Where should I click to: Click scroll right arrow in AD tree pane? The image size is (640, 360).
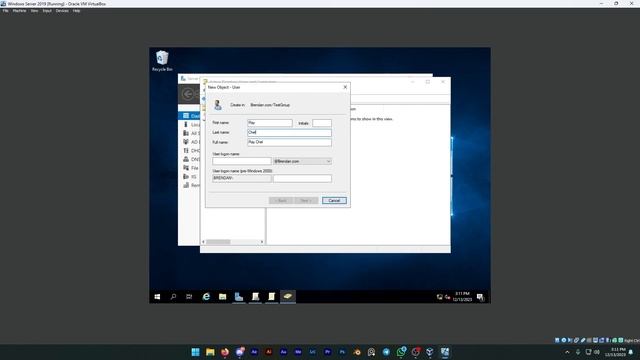tap(262, 242)
